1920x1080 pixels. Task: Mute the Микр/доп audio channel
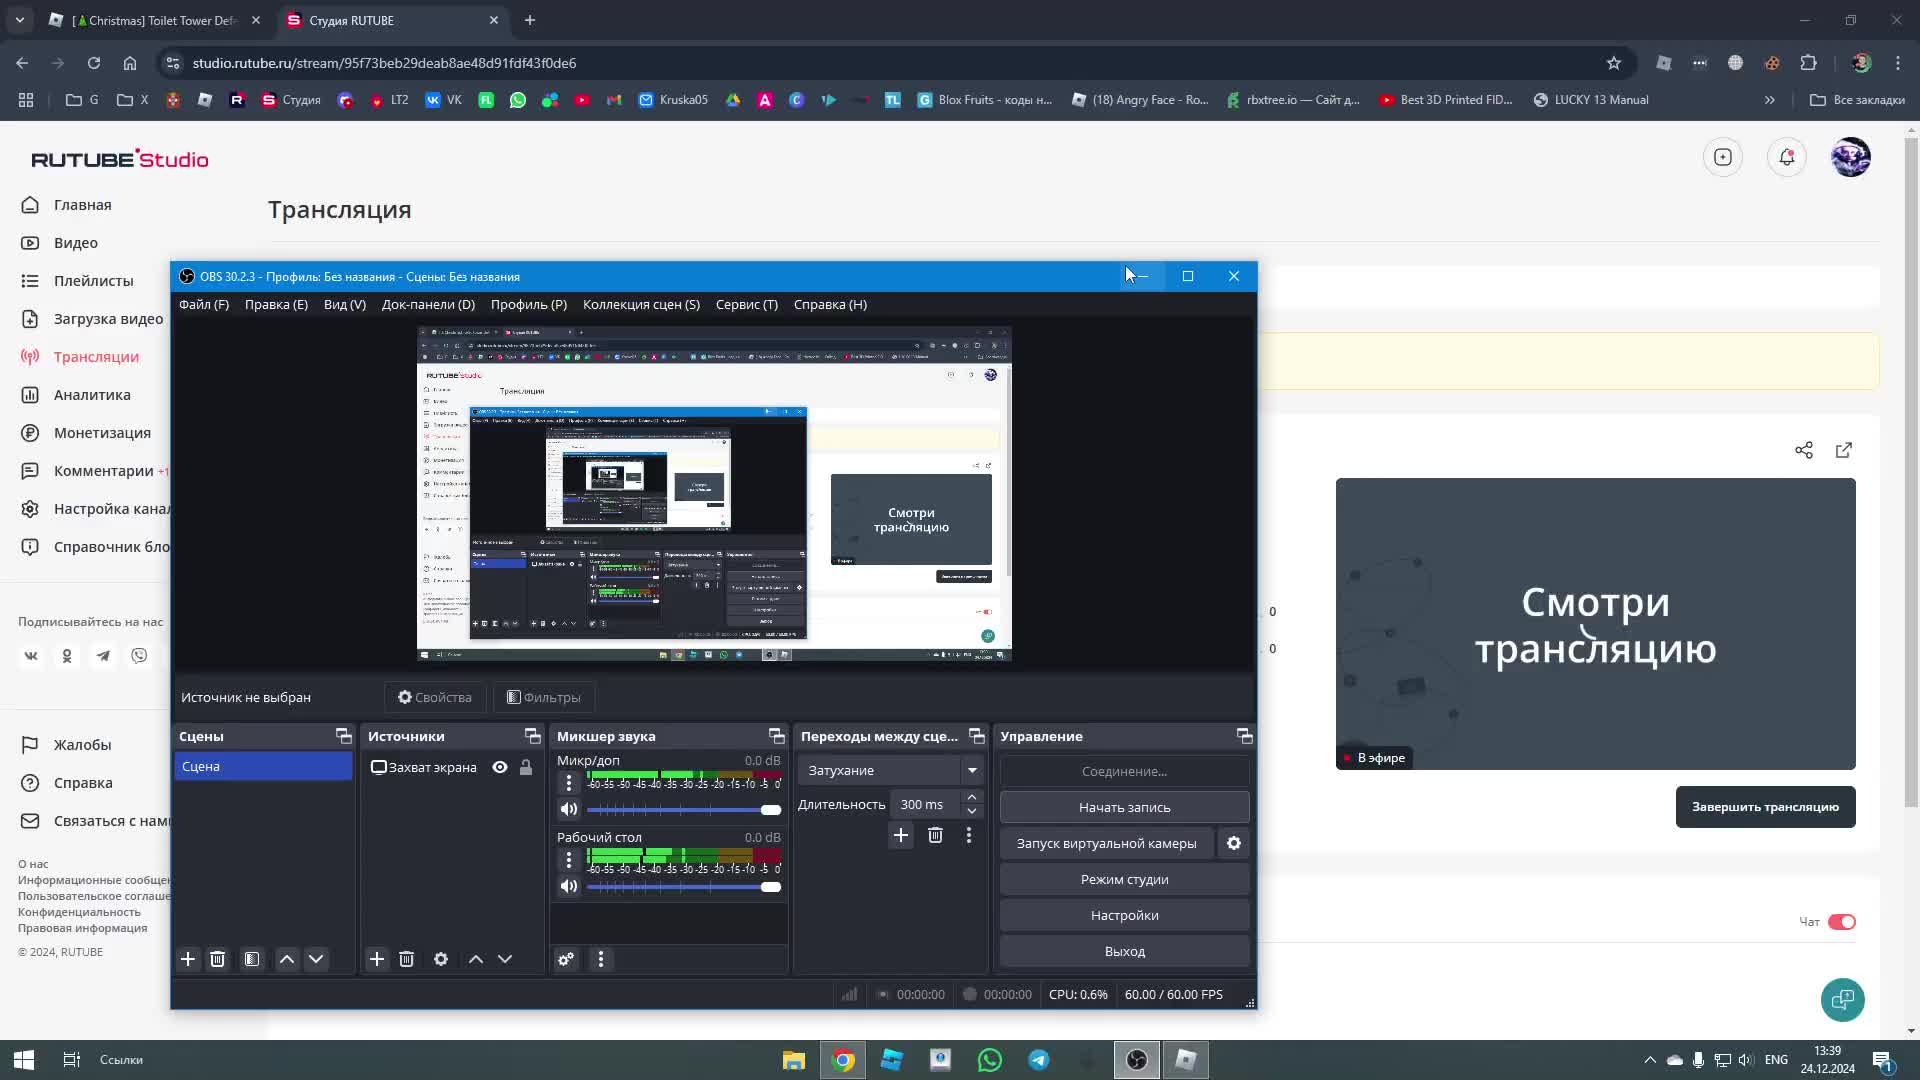coord(569,809)
